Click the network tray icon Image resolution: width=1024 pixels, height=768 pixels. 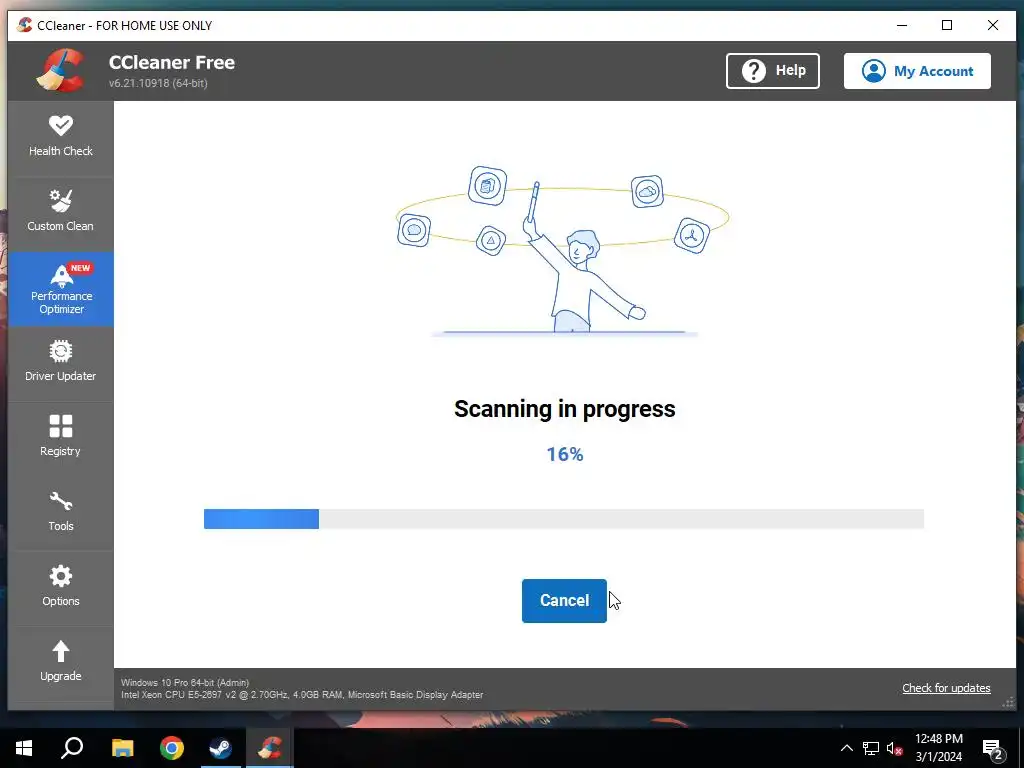(871, 748)
